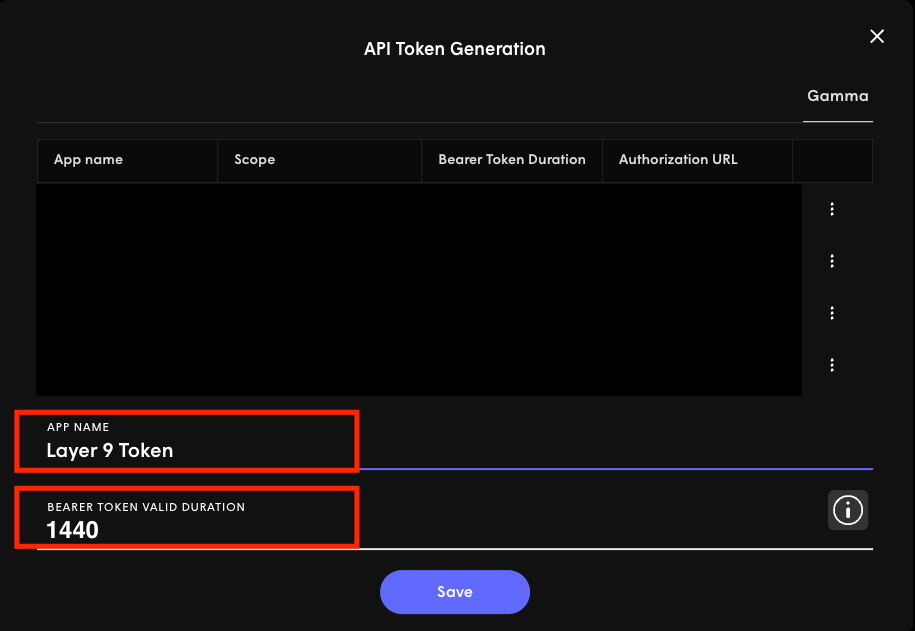Viewport: 915px width, 631px height.
Task: Click the Bearer Token Duration column header
Action: [512, 161]
